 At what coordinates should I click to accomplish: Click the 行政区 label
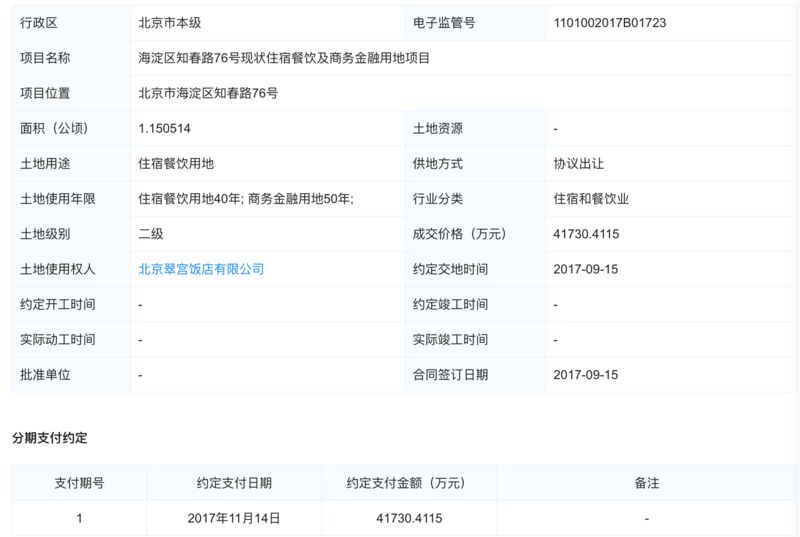39,22
